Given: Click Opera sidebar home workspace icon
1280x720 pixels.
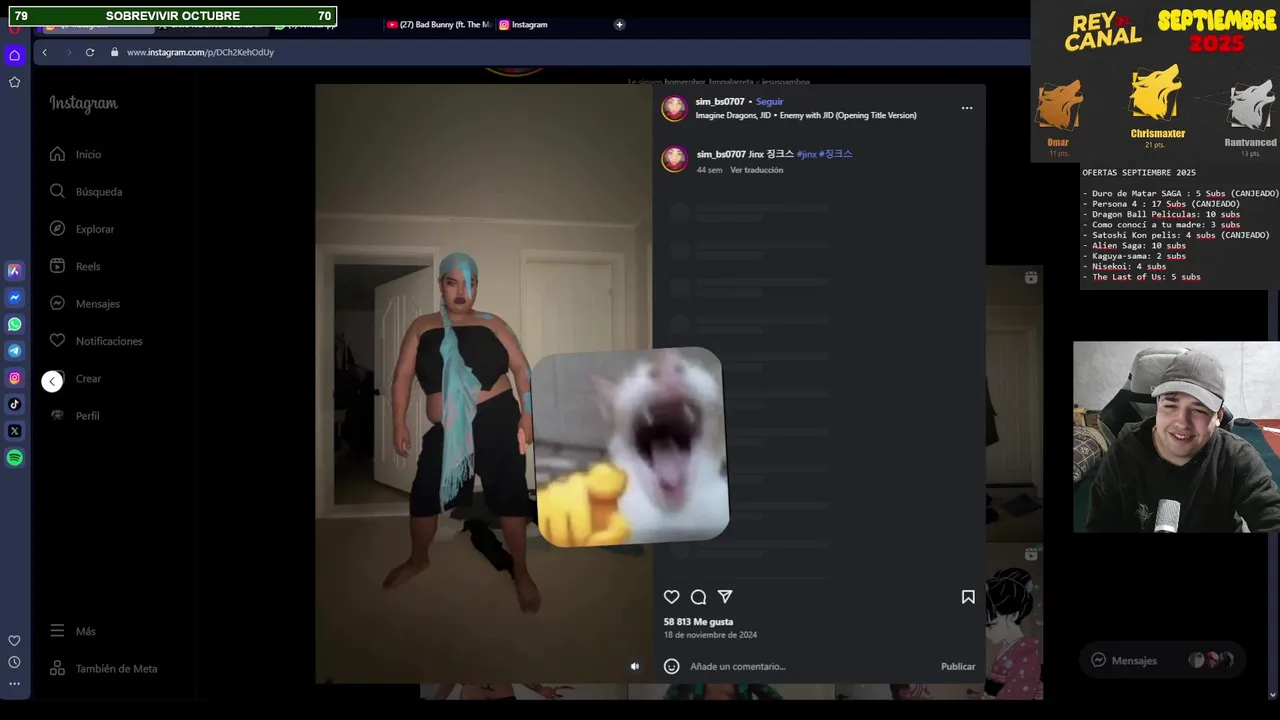Looking at the screenshot, I should point(14,55).
